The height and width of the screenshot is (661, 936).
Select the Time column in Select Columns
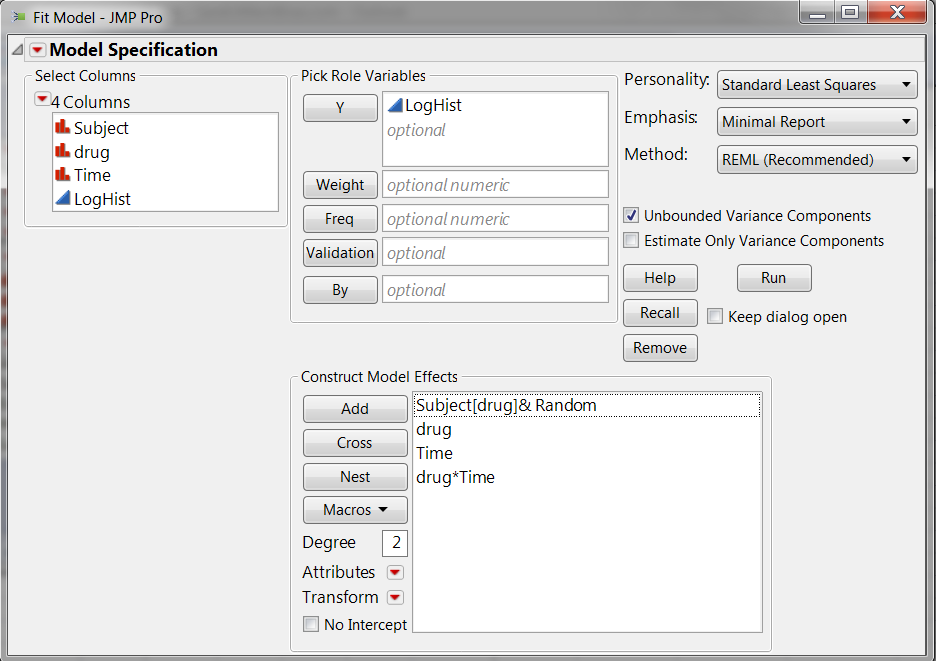92,175
